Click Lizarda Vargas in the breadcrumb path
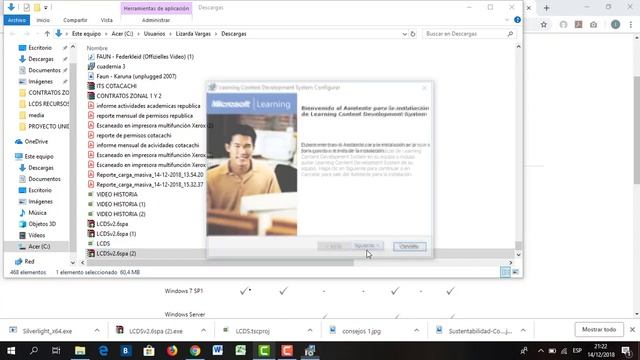 [x=193, y=34]
